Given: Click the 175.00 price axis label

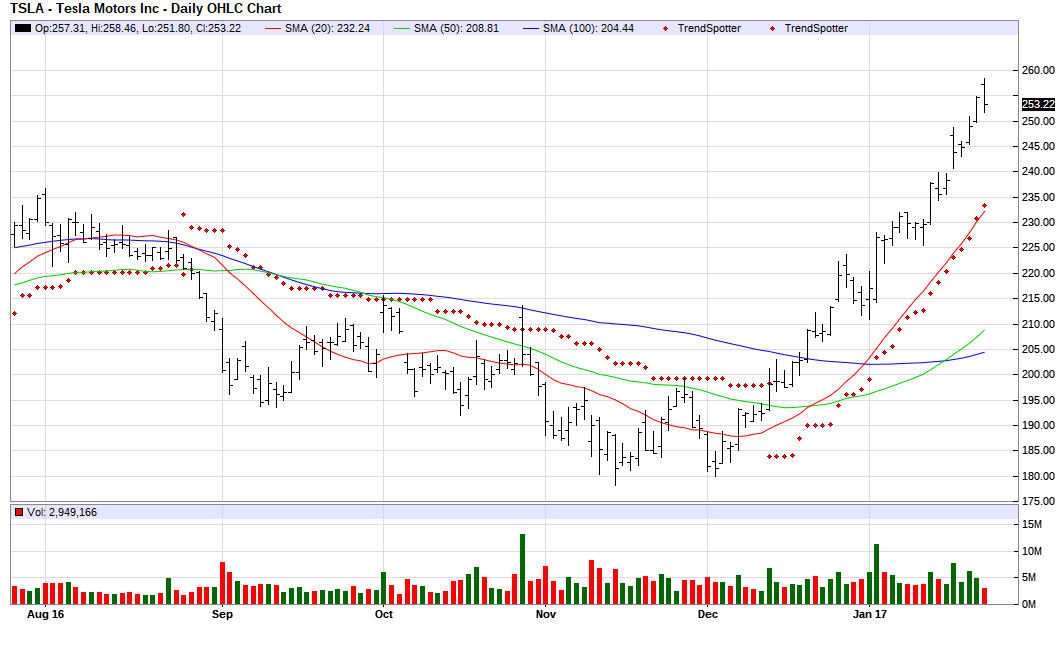Looking at the screenshot, I should 1038,501.
